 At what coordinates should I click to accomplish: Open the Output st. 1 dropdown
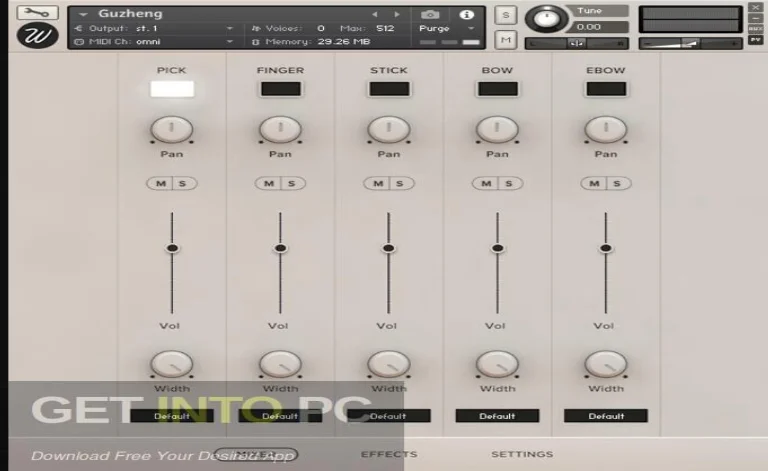[x=154, y=28]
